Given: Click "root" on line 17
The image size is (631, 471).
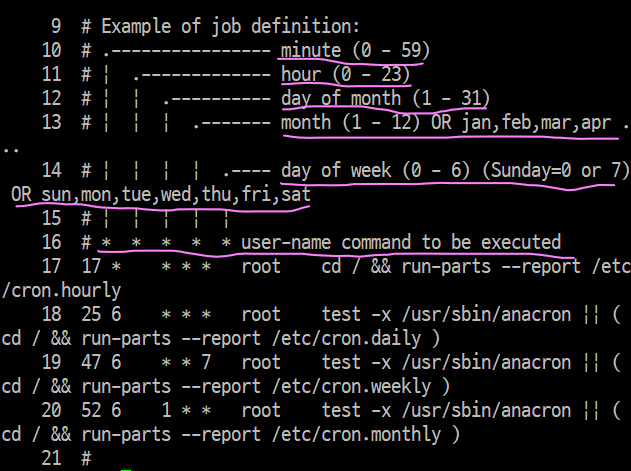Looking at the screenshot, I should click(x=261, y=266).
